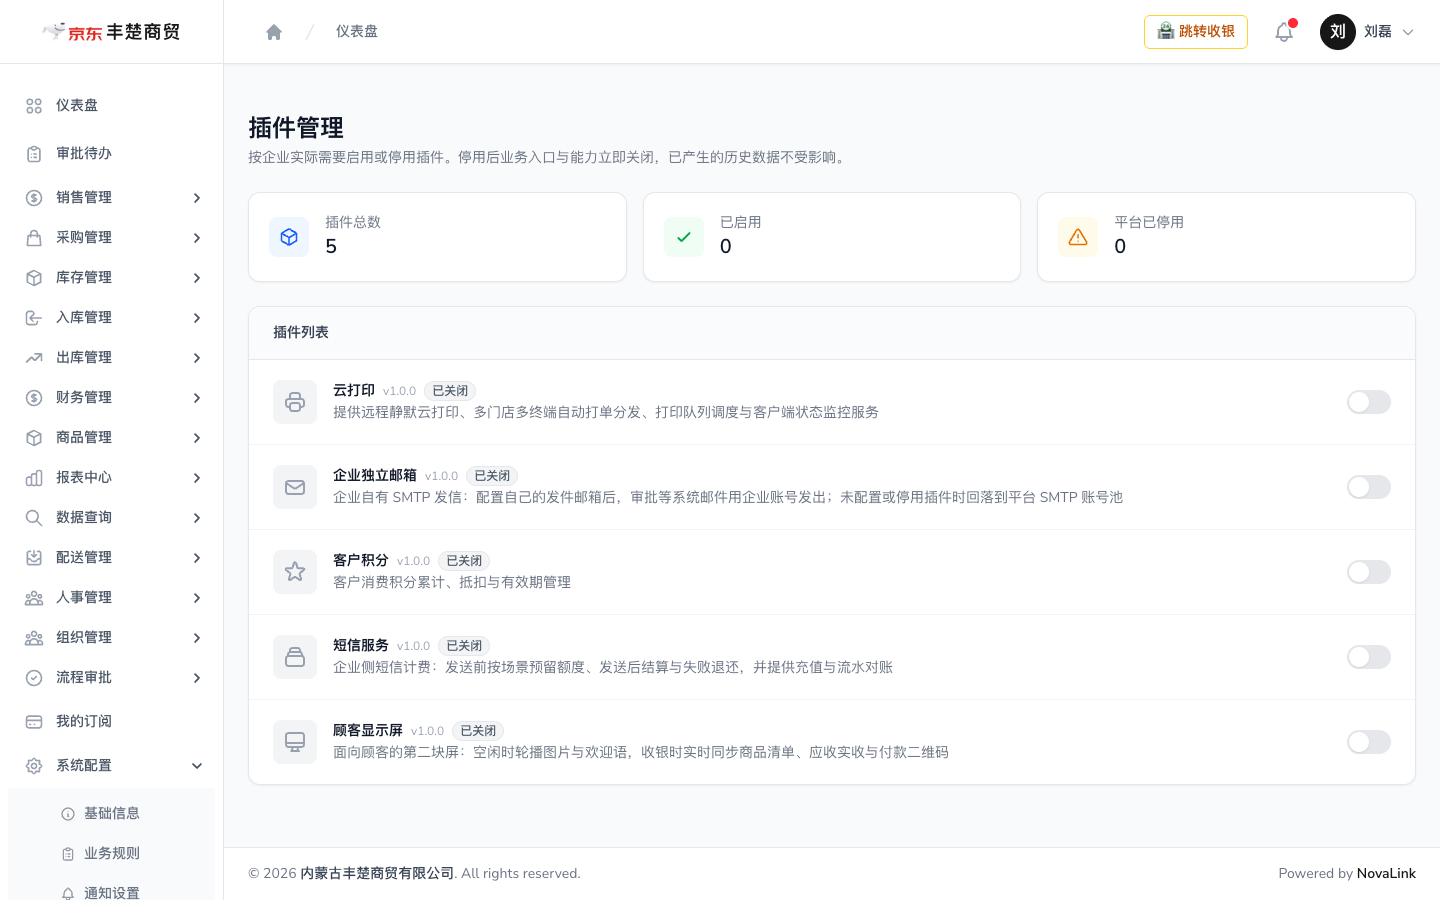Open the 仪表盘 sidebar menu
Viewport: 1440px width, 900px height.
tap(111, 106)
